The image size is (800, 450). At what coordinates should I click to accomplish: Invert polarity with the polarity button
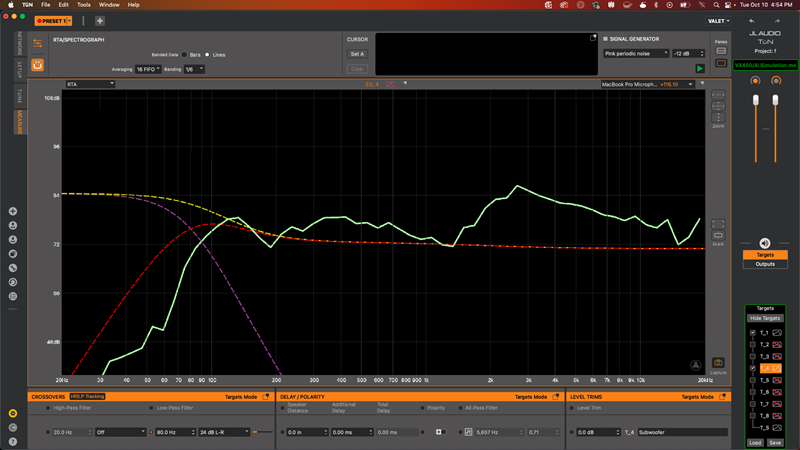pos(439,432)
